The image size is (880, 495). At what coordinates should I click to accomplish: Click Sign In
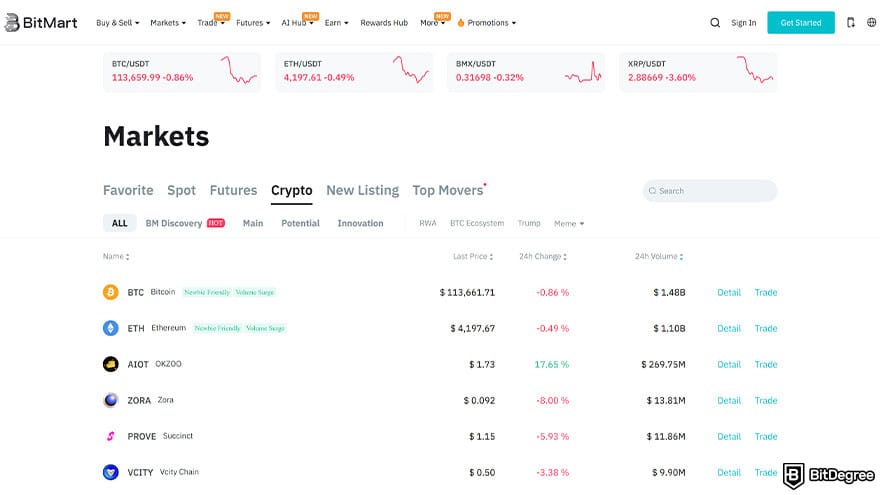(744, 23)
